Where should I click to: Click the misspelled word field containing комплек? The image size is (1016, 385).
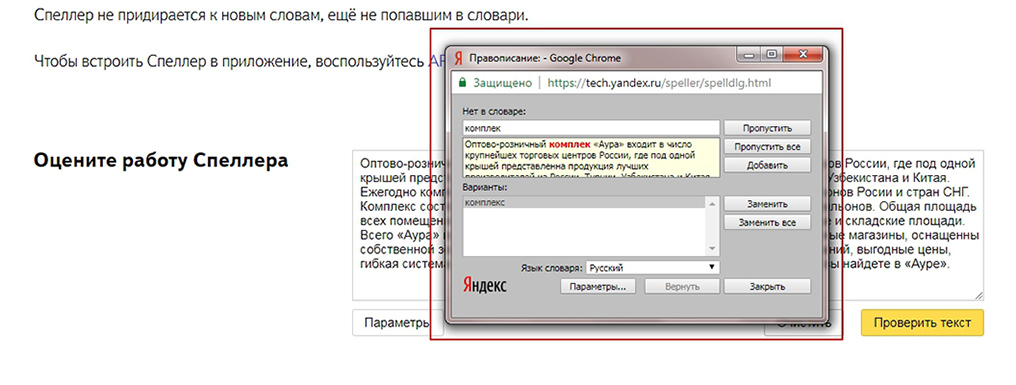click(x=592, y=128)
